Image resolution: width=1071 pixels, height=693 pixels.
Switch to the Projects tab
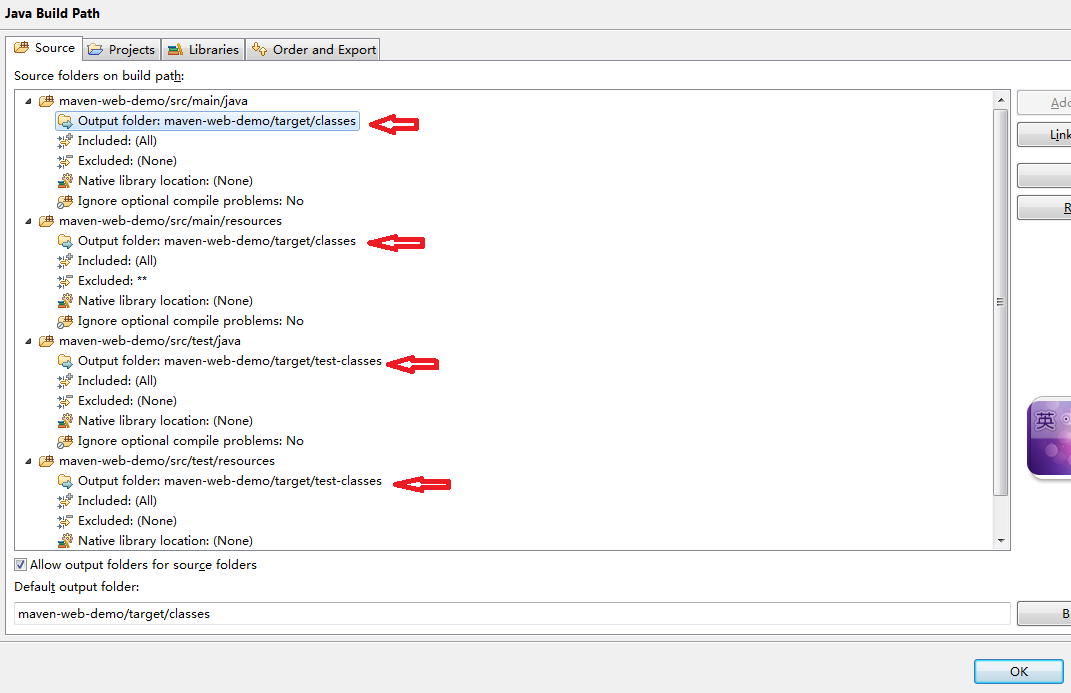[x=122, y=49]
